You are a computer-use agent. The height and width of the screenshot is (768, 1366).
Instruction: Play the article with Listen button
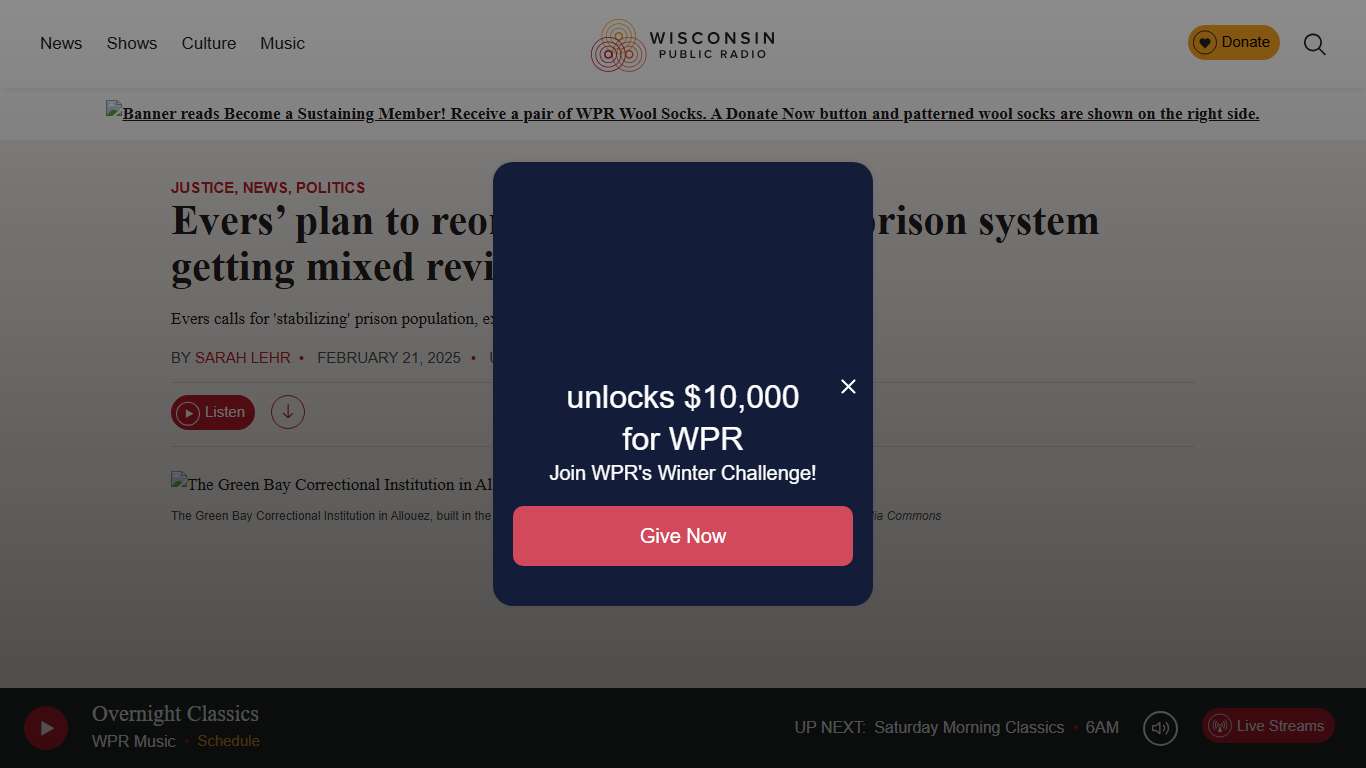[213, 412]
